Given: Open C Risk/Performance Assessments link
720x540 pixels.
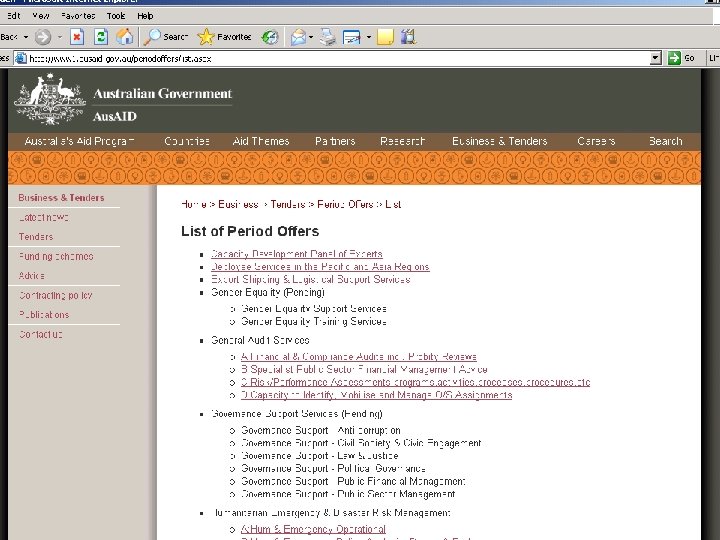Looking at the screenshot, I should [x=416, y=382].
